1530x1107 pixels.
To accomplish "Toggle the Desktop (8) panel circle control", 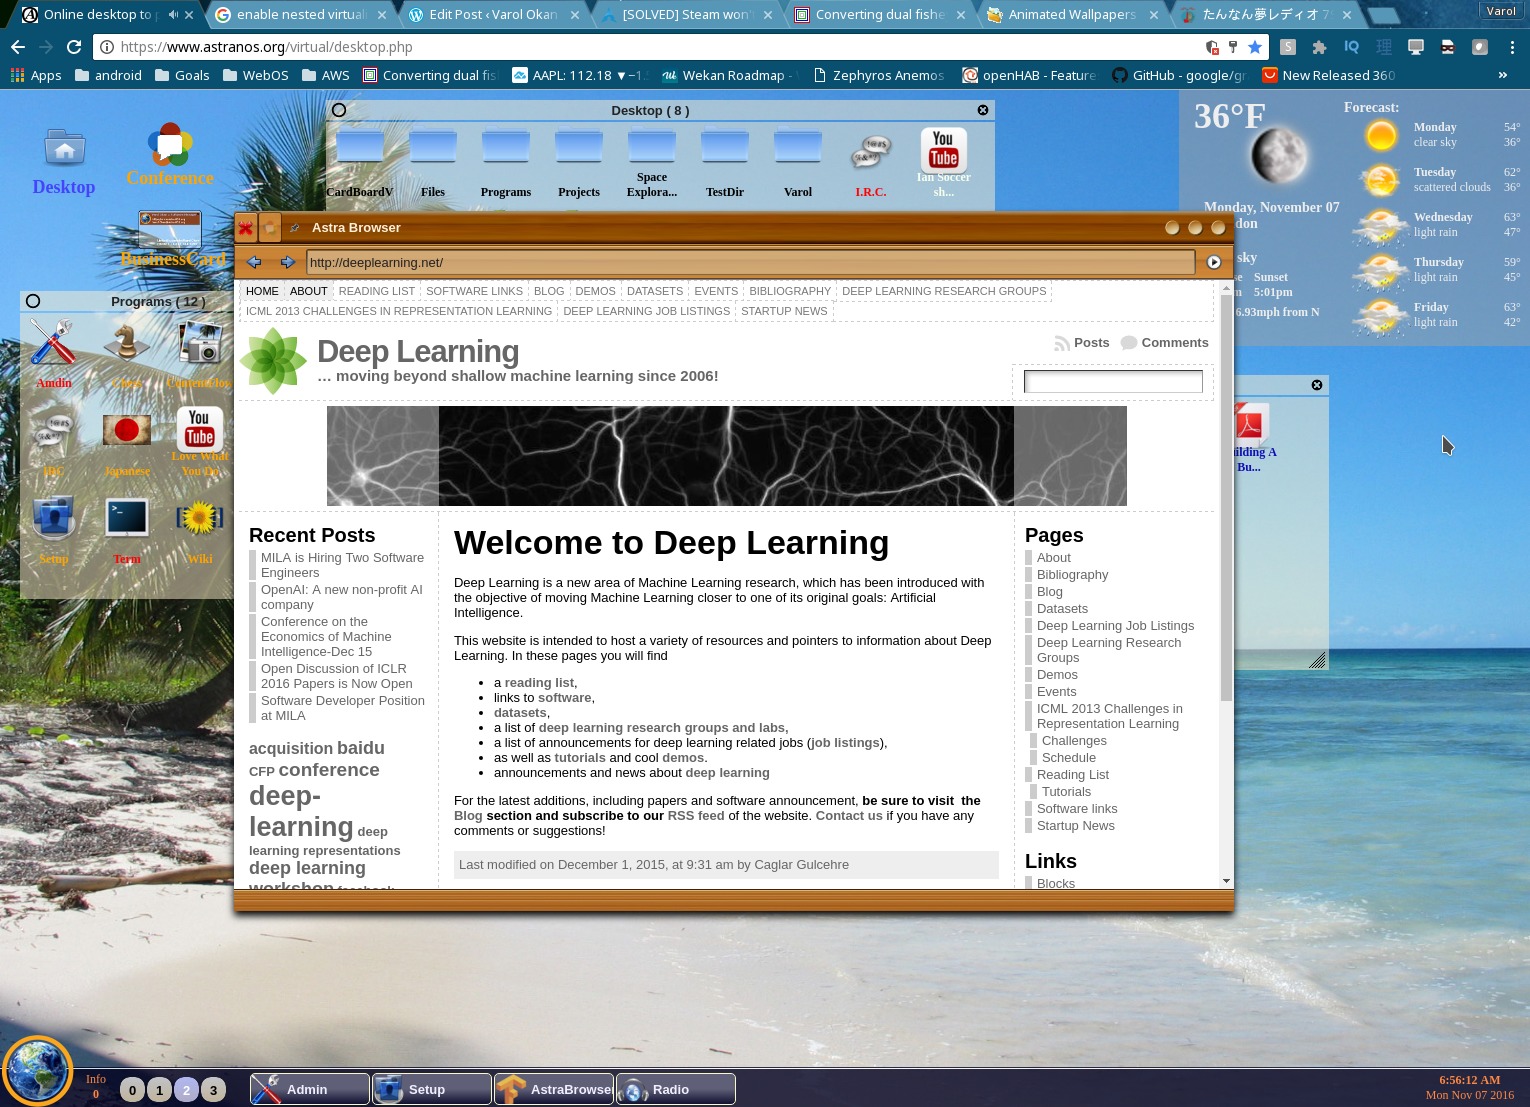I will (x=339, y=110).
